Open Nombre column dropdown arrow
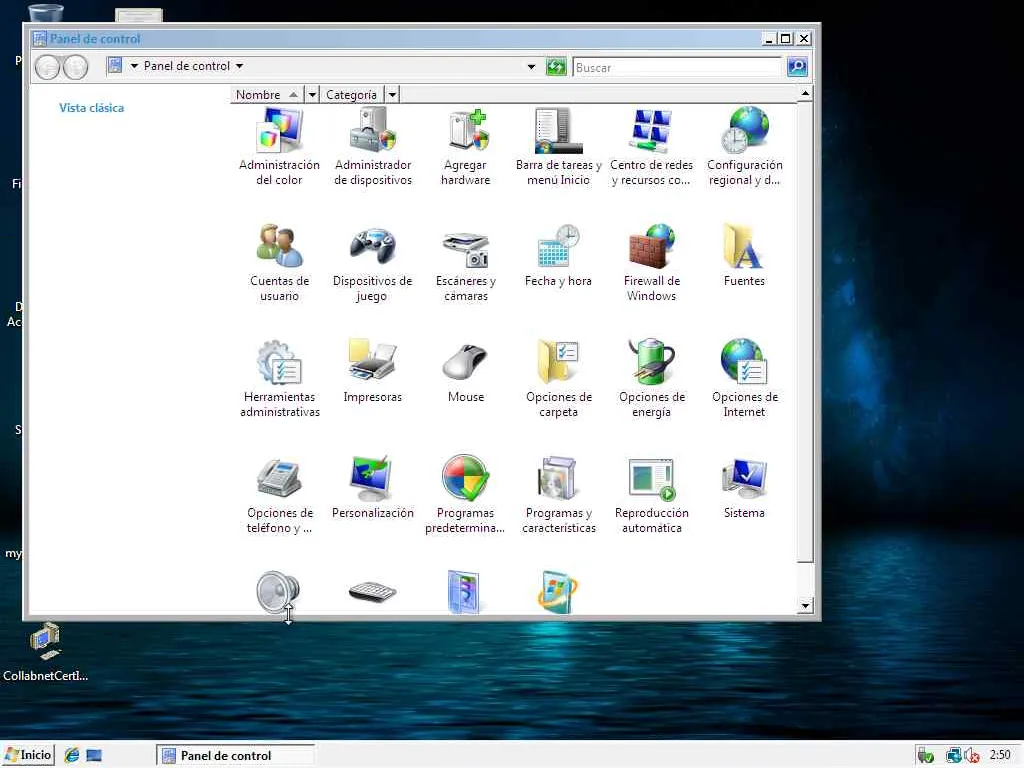The height and width of the screenshot is (768, 1024). [312, 95]
